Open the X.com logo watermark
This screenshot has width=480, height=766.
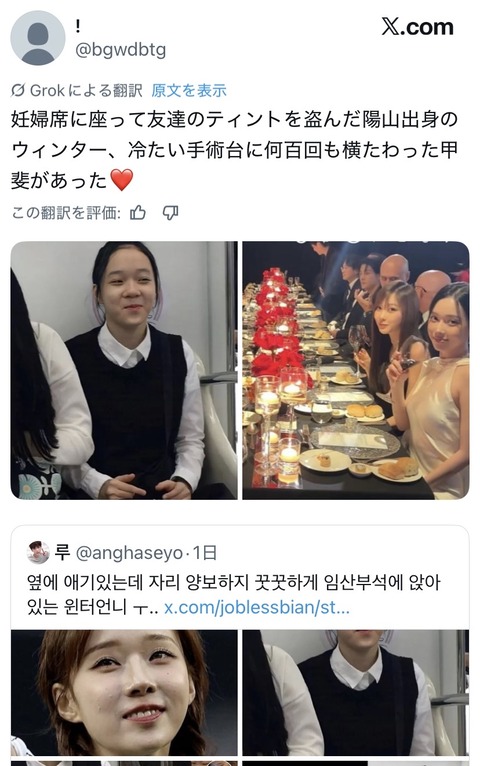click(417, 27)
